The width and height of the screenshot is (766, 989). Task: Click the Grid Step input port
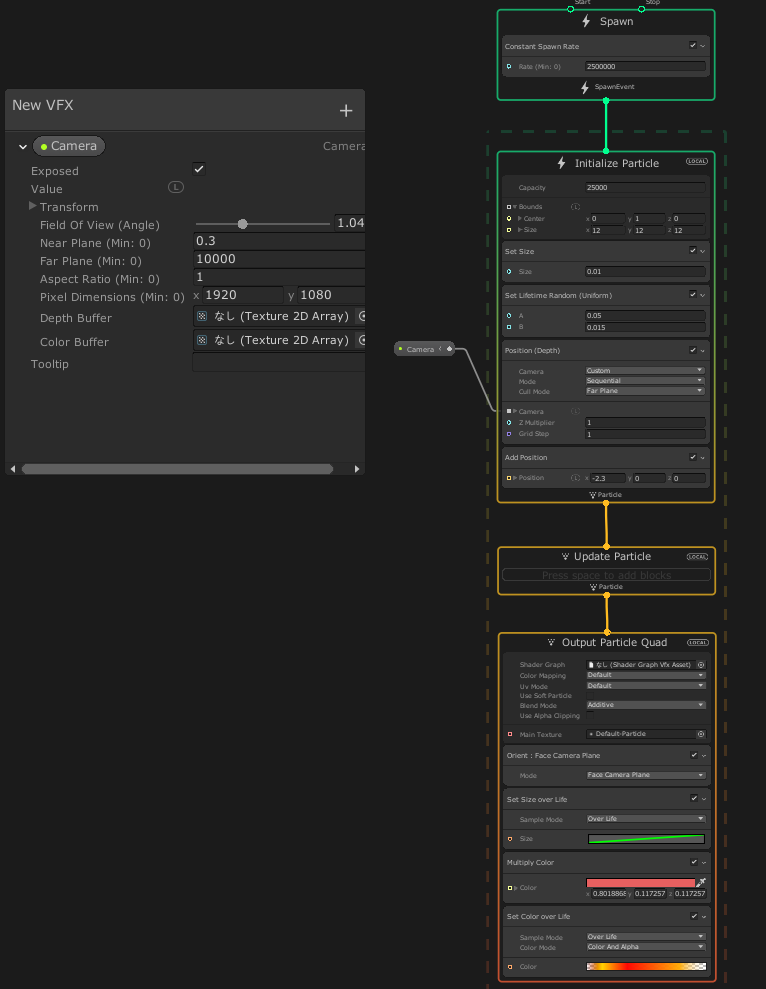pyautogui.click(x=509, y=434)
